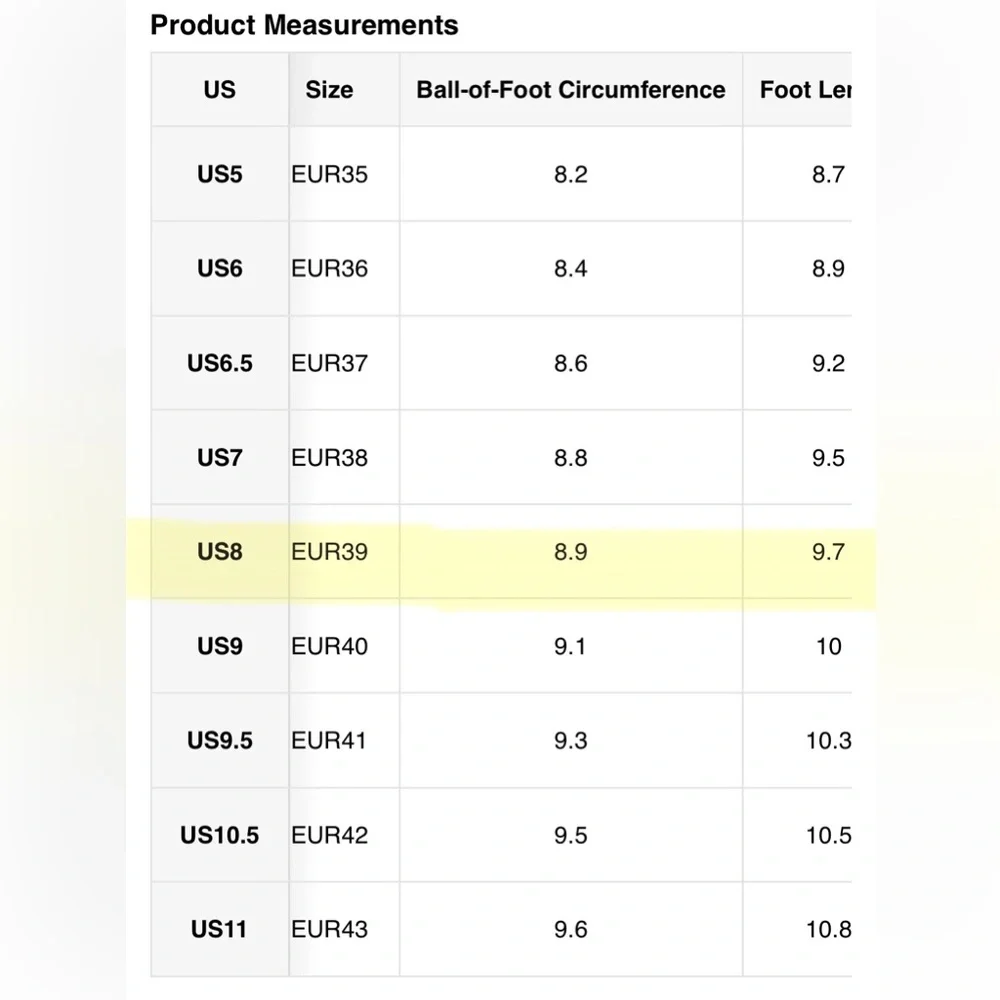The height and width of the screenshot is (1000, 1000).
Task: Click the Size column header
Action: pyautogui.click(x=329, y=90)
